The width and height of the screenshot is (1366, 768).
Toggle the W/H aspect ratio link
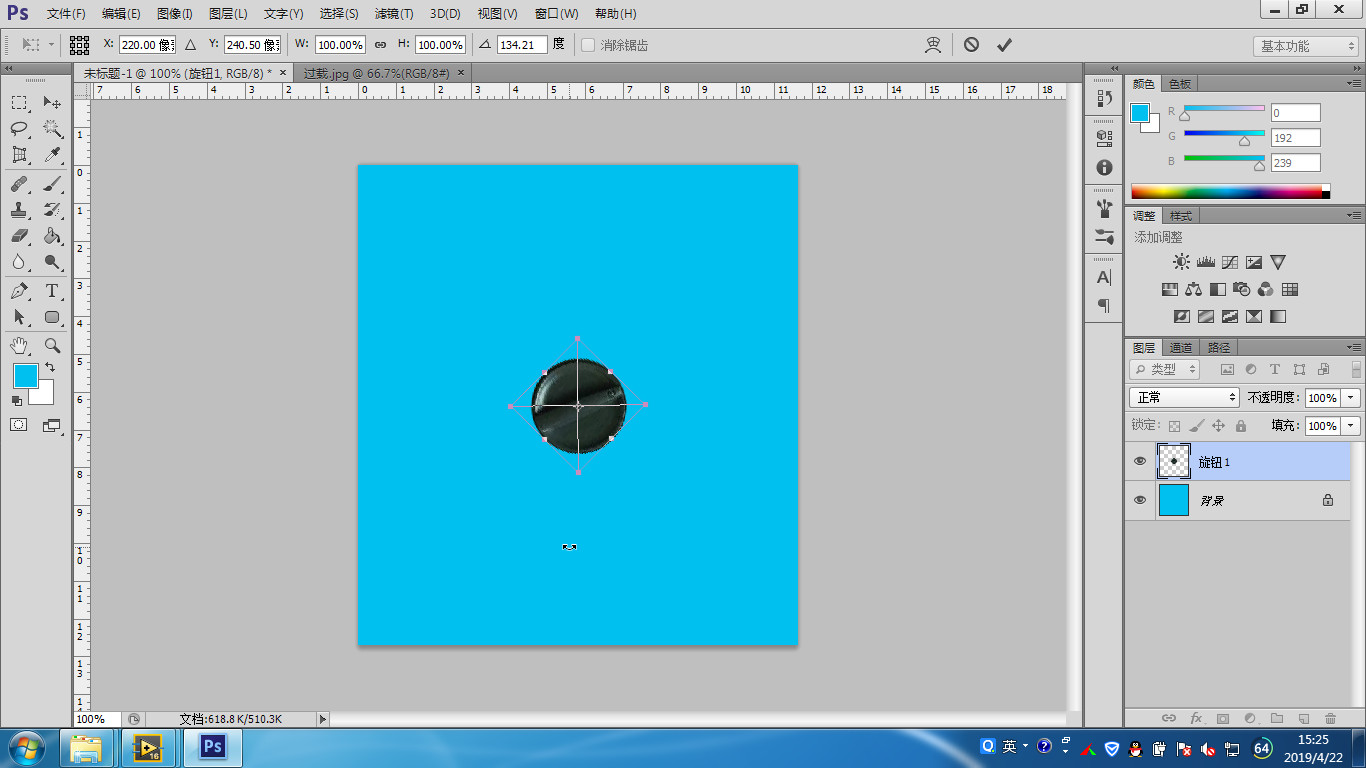coord(380,45)
